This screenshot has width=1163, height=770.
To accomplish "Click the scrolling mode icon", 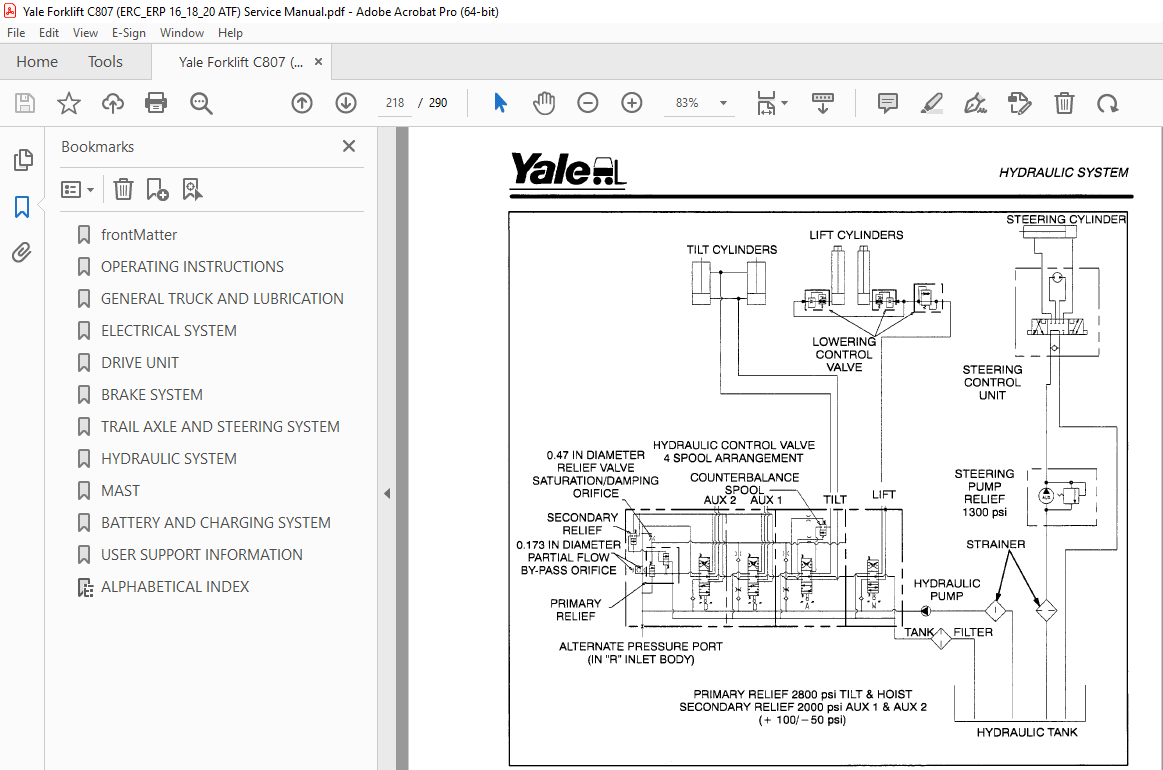I will [x=823, y=103].
